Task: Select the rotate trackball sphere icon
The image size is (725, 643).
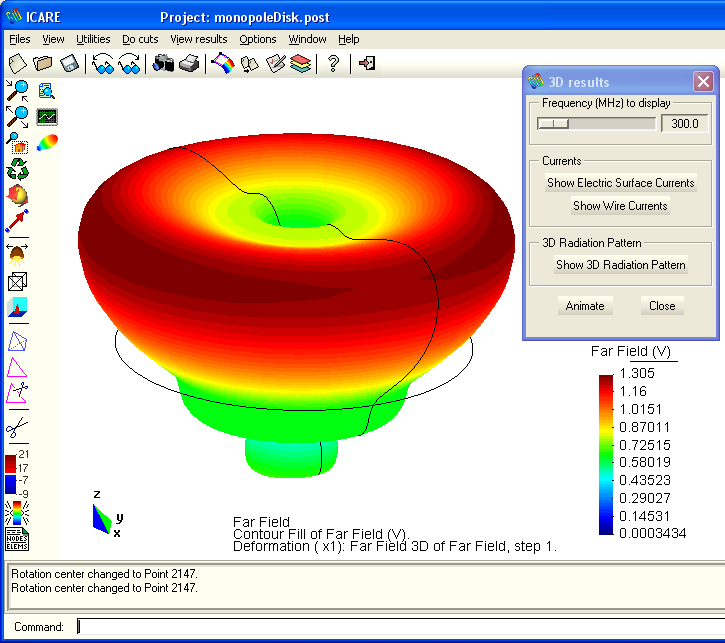Action: (18, 195)
